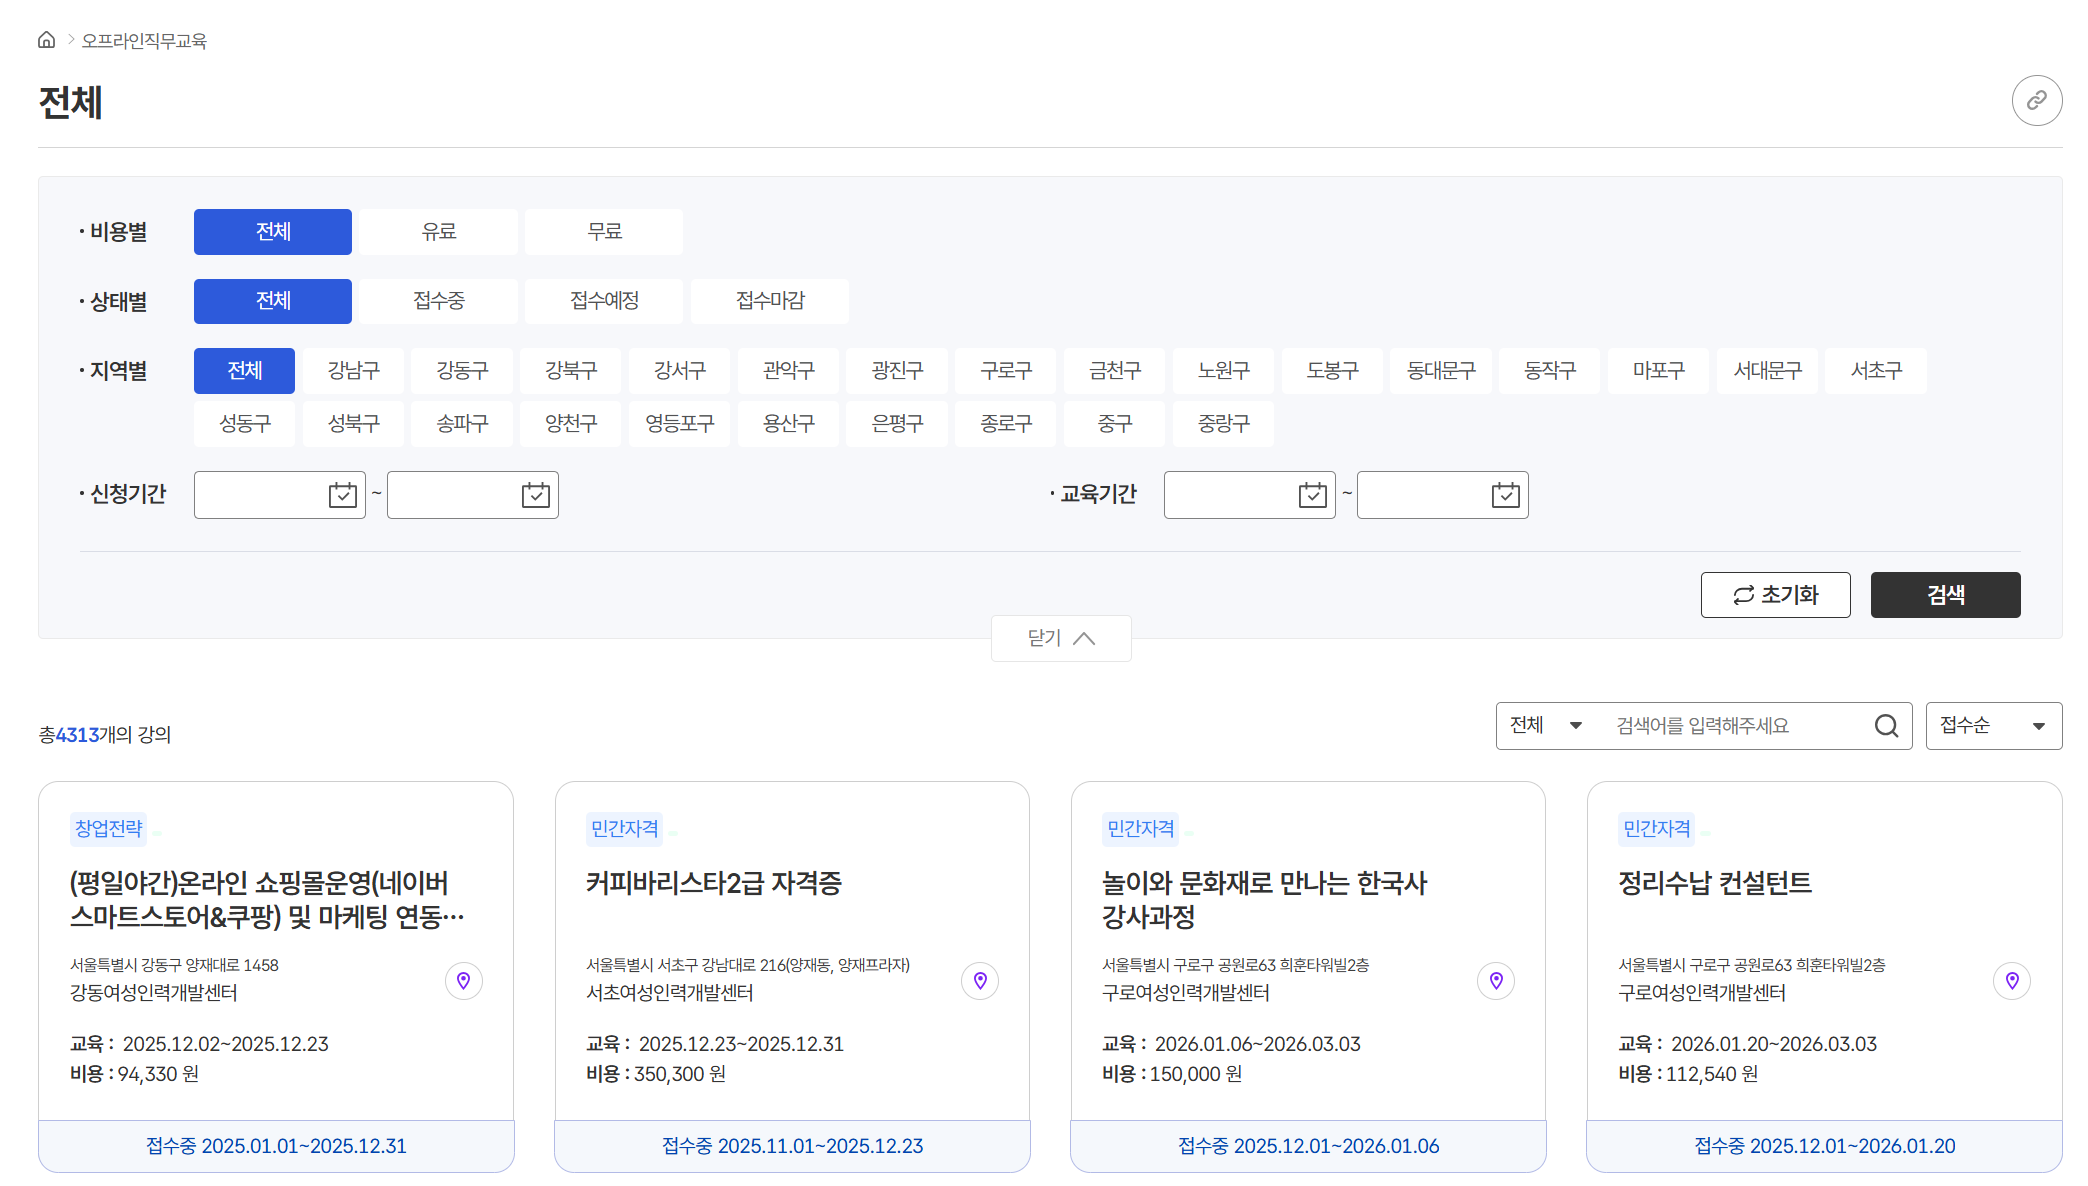Click map pin for 강동여성인력개발센터

(x=463, y=981)
